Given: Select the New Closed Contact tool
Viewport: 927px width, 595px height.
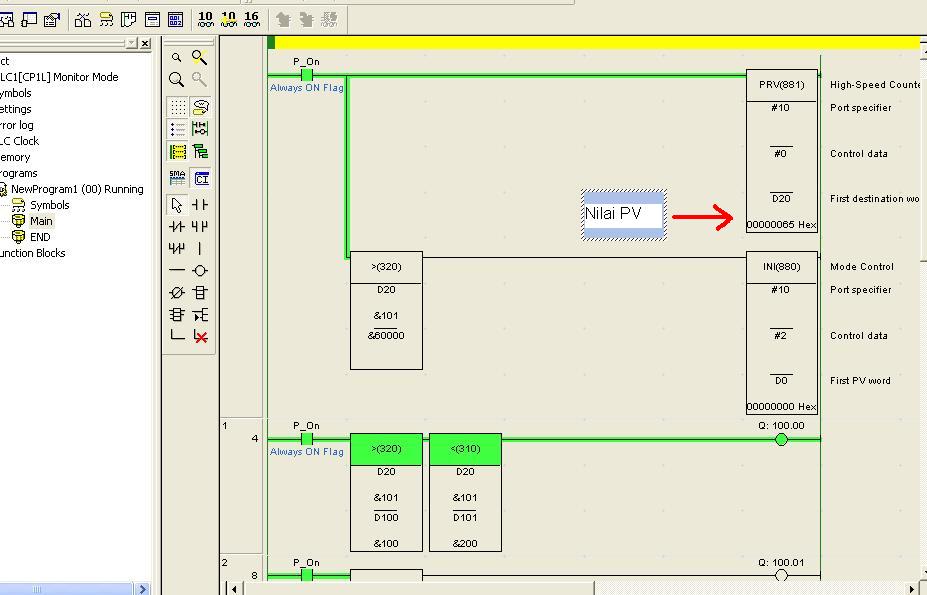Looking at the screenshot, I should click(x=178, y=226).
